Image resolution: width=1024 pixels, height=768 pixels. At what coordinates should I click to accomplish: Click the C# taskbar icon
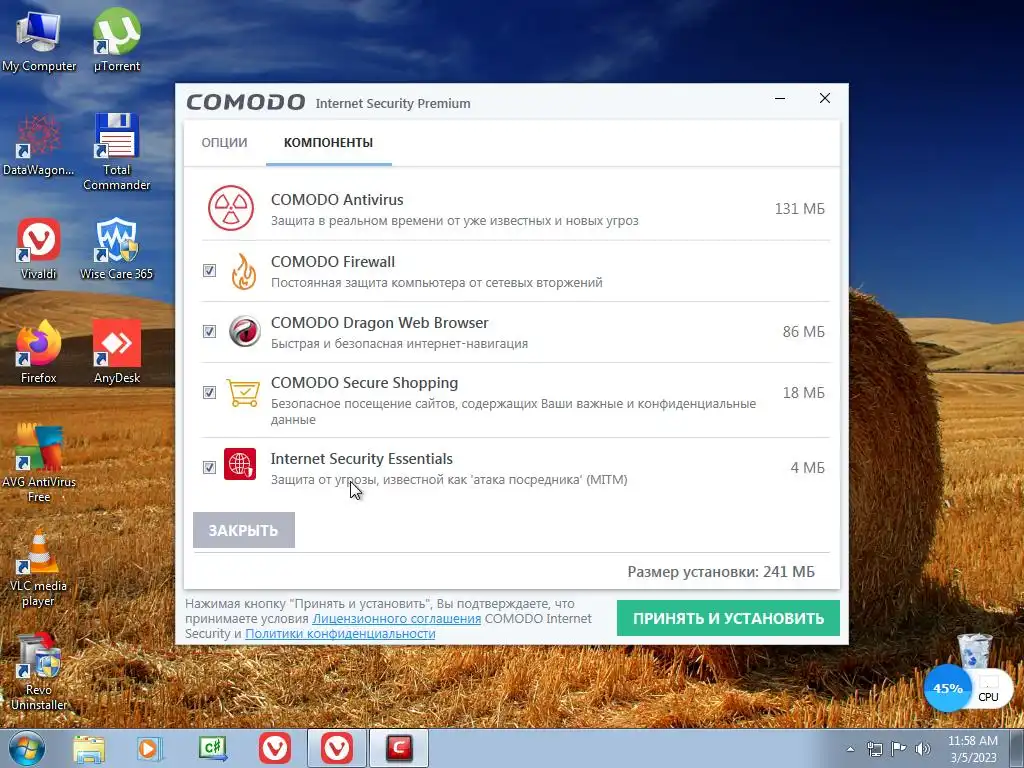[213, 748]
